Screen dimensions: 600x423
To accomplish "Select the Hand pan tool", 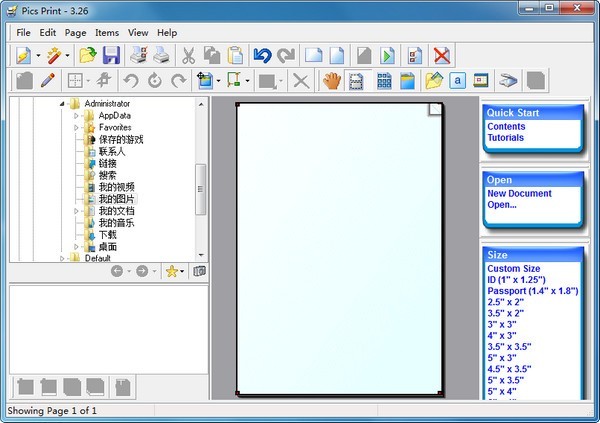I will point(332,81).
